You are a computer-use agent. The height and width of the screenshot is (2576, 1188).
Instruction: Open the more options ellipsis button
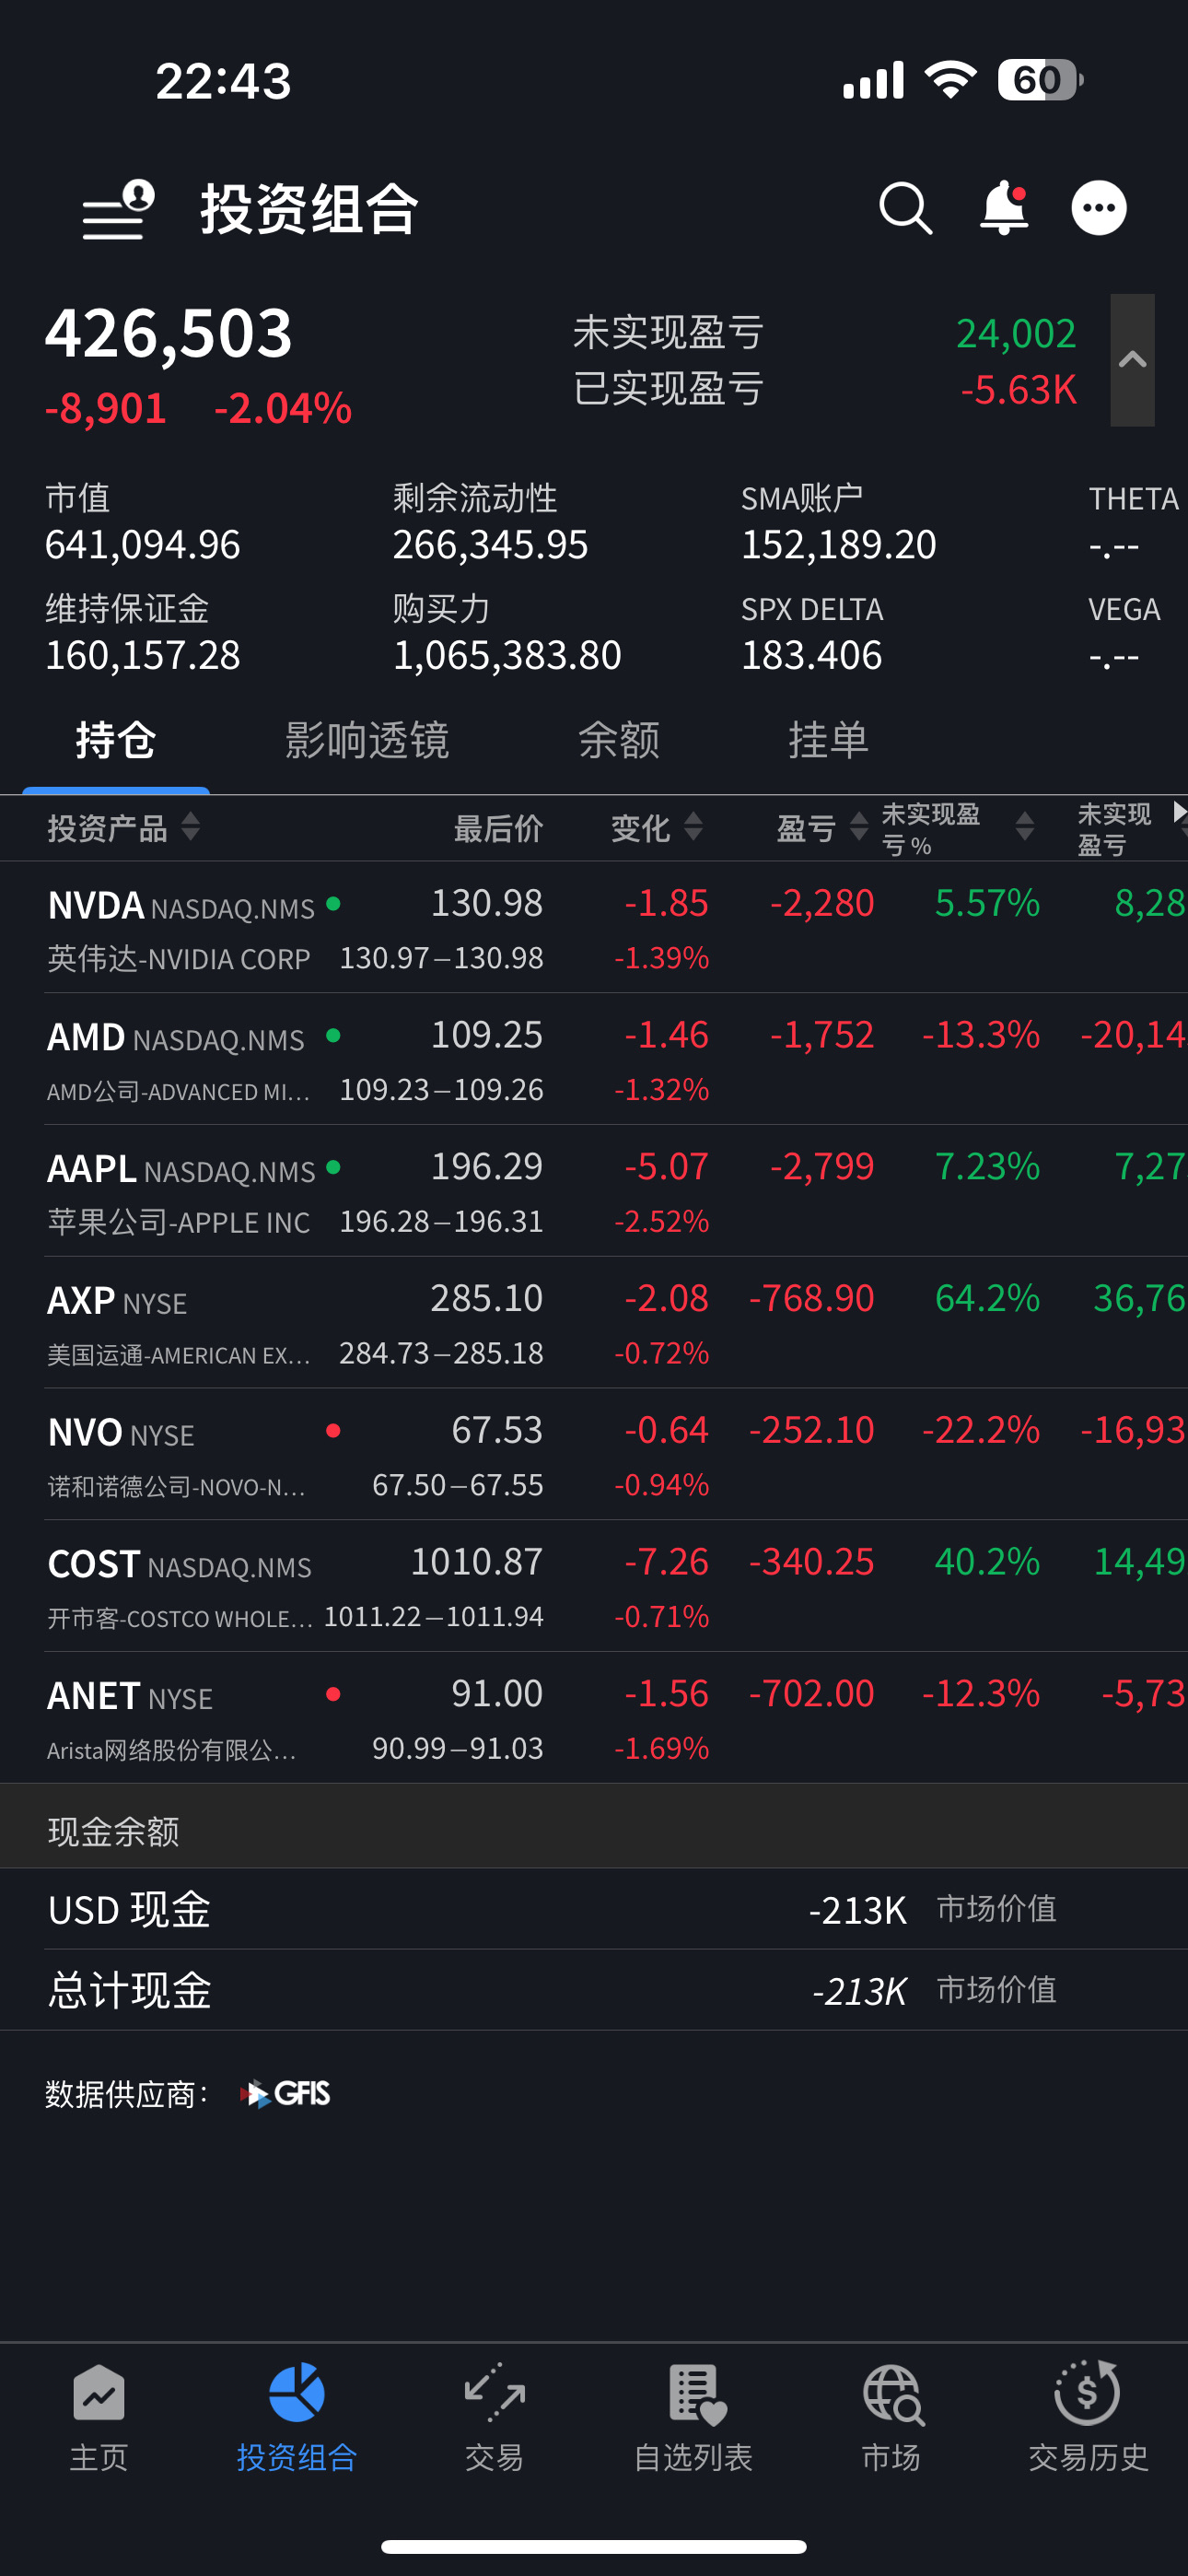1098,209
